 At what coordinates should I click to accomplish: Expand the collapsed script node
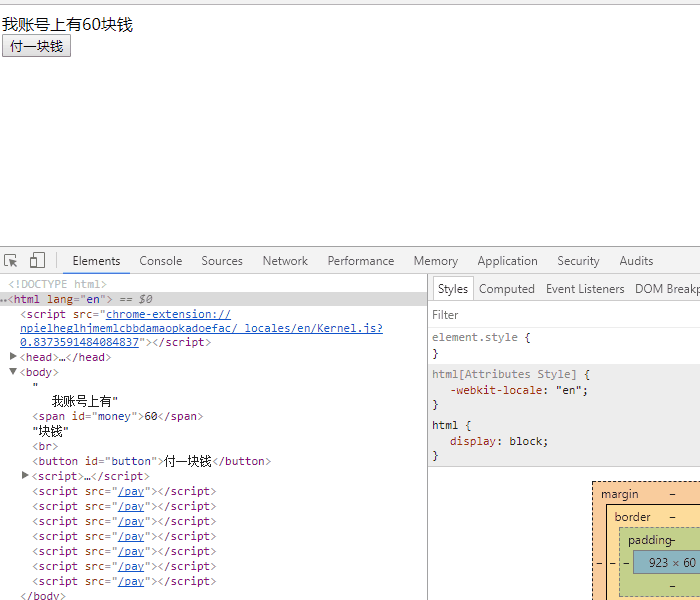pyautogui.click(x=25, y=475)
